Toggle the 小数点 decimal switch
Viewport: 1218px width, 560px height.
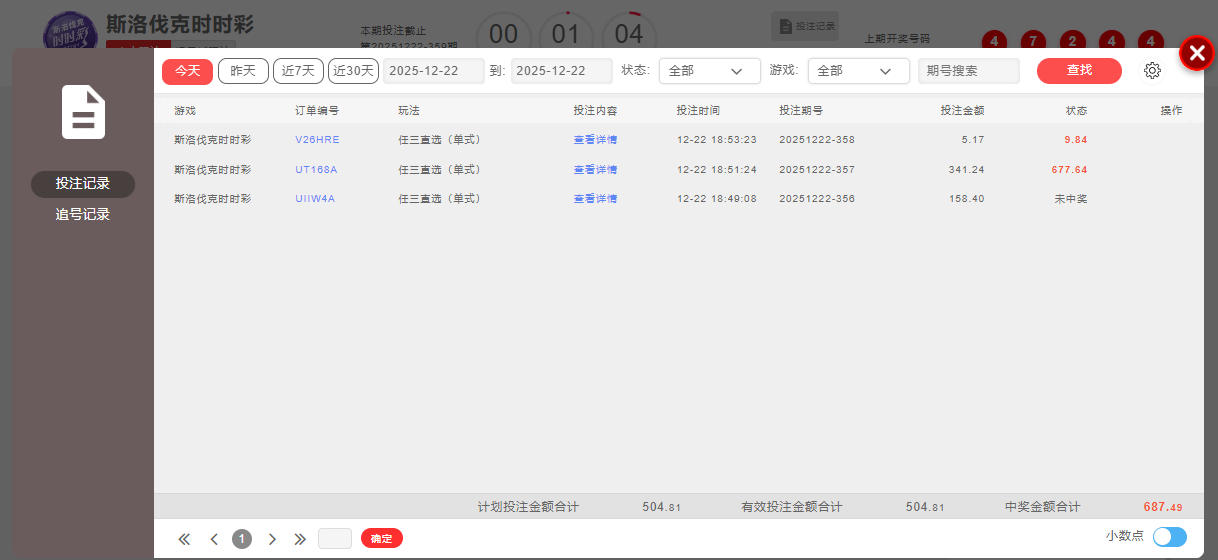1169,537
